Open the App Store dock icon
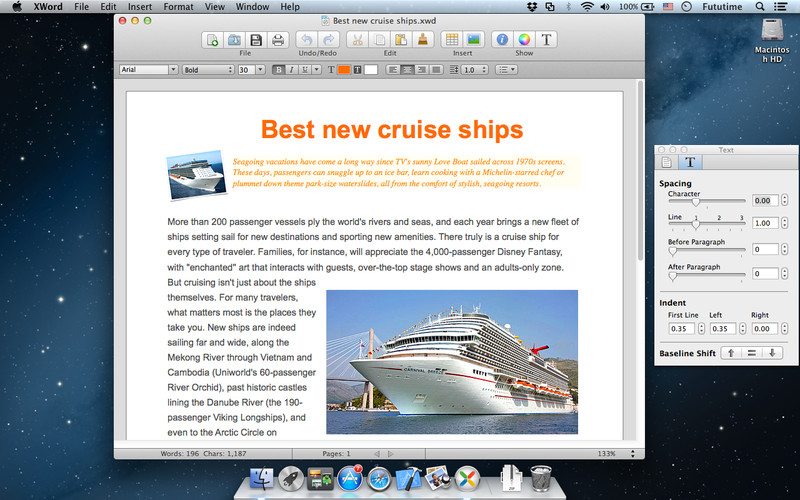Screen dimensions: 800x500 click(350, 479)
